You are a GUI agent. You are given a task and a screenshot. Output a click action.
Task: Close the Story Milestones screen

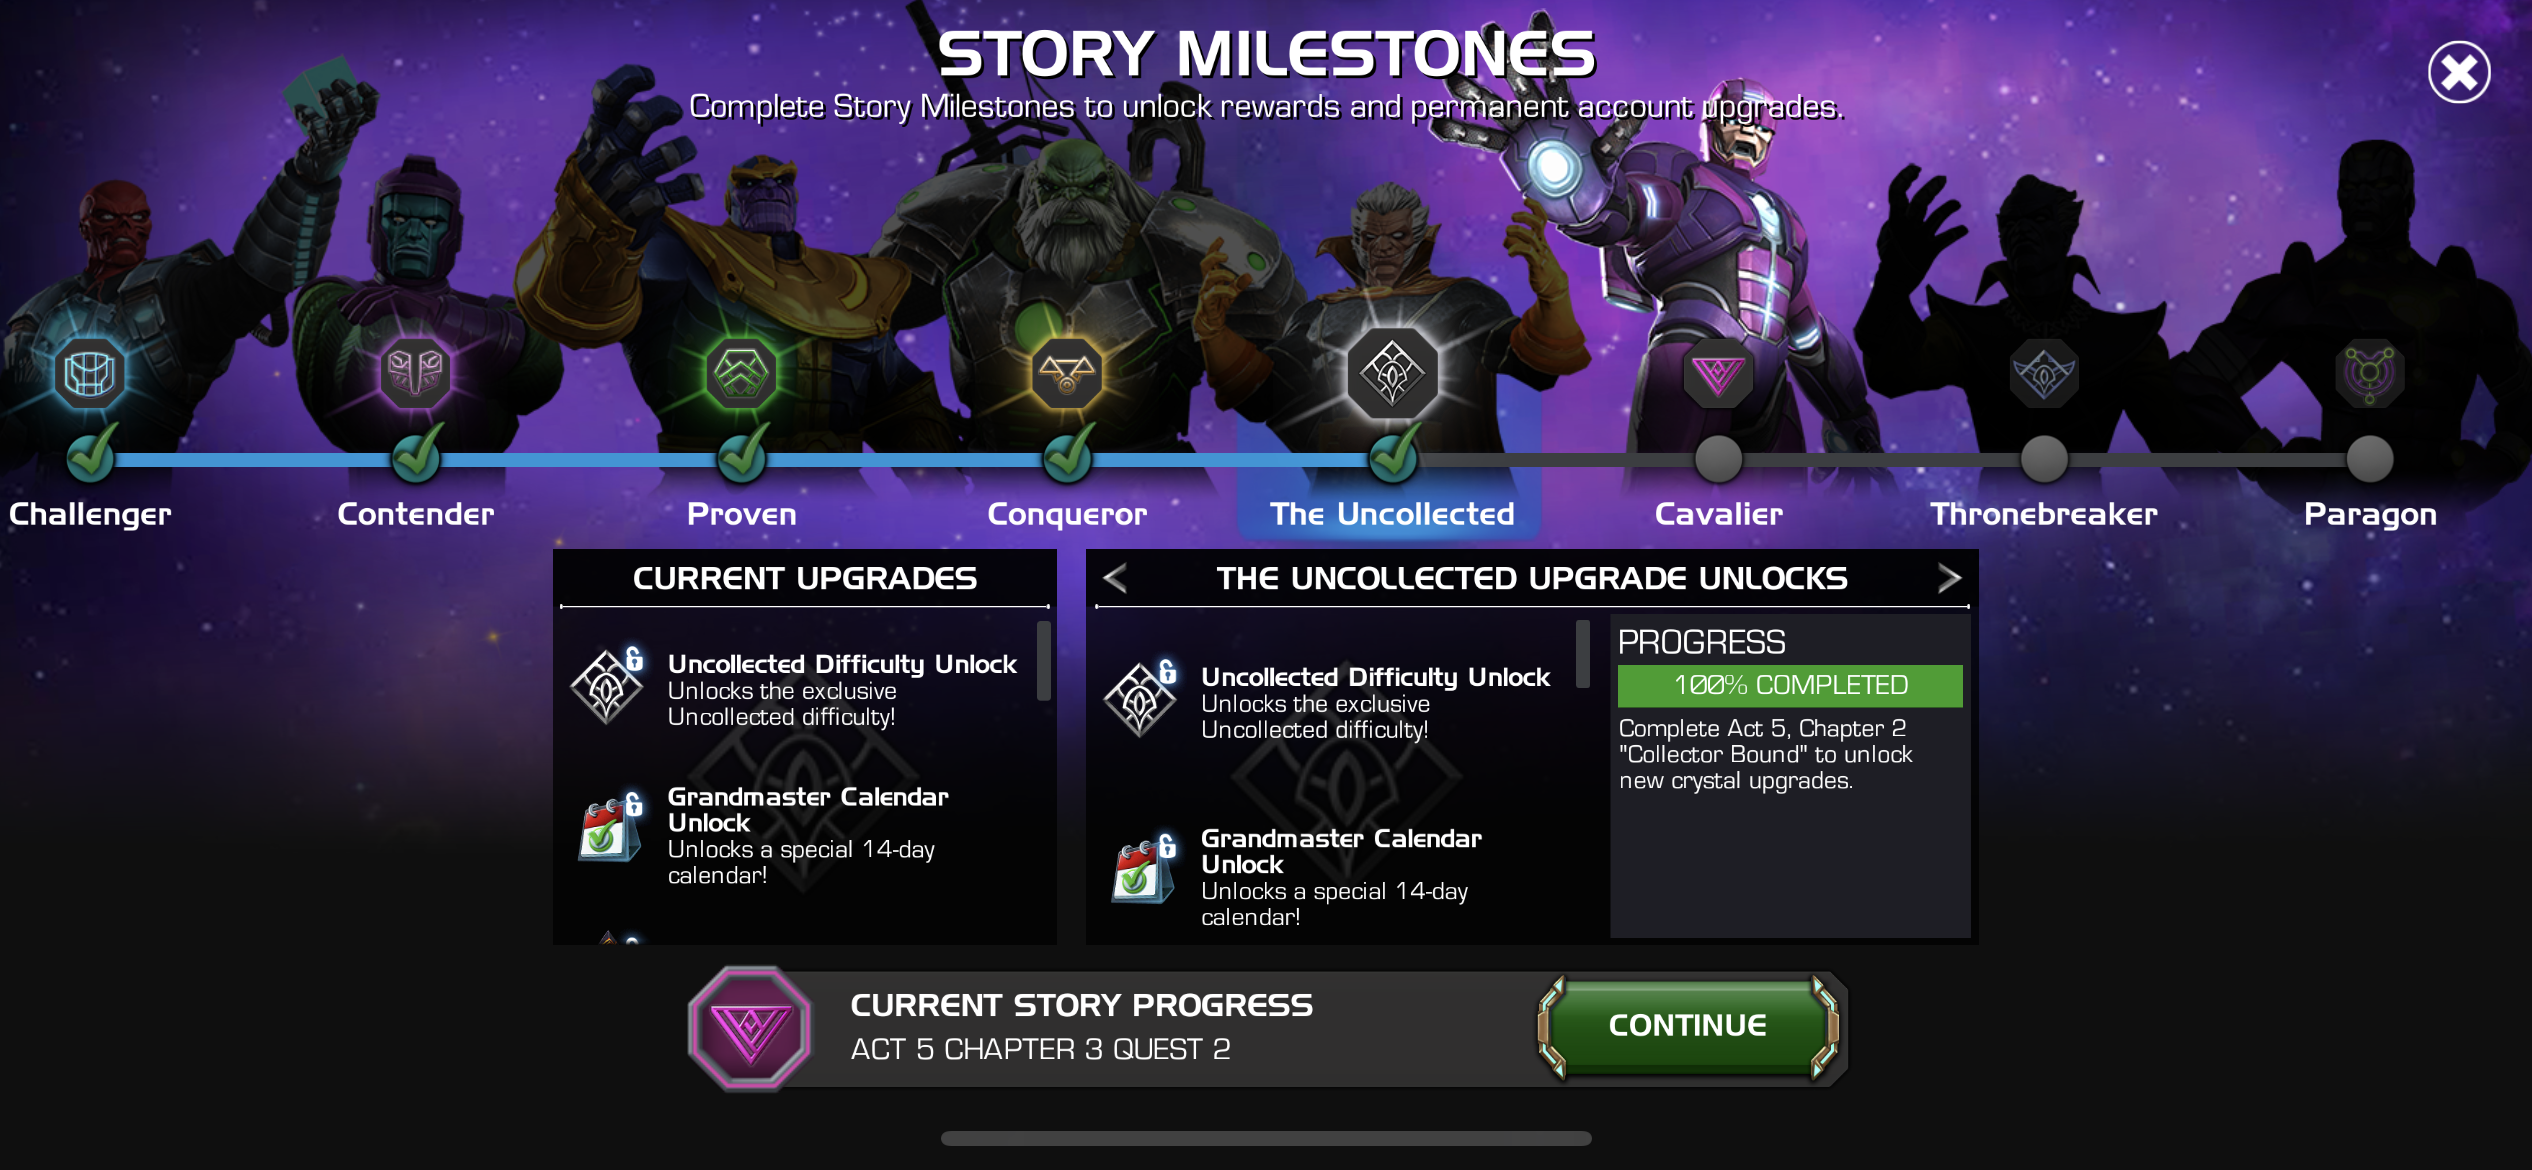click(x=2459, y=72)
